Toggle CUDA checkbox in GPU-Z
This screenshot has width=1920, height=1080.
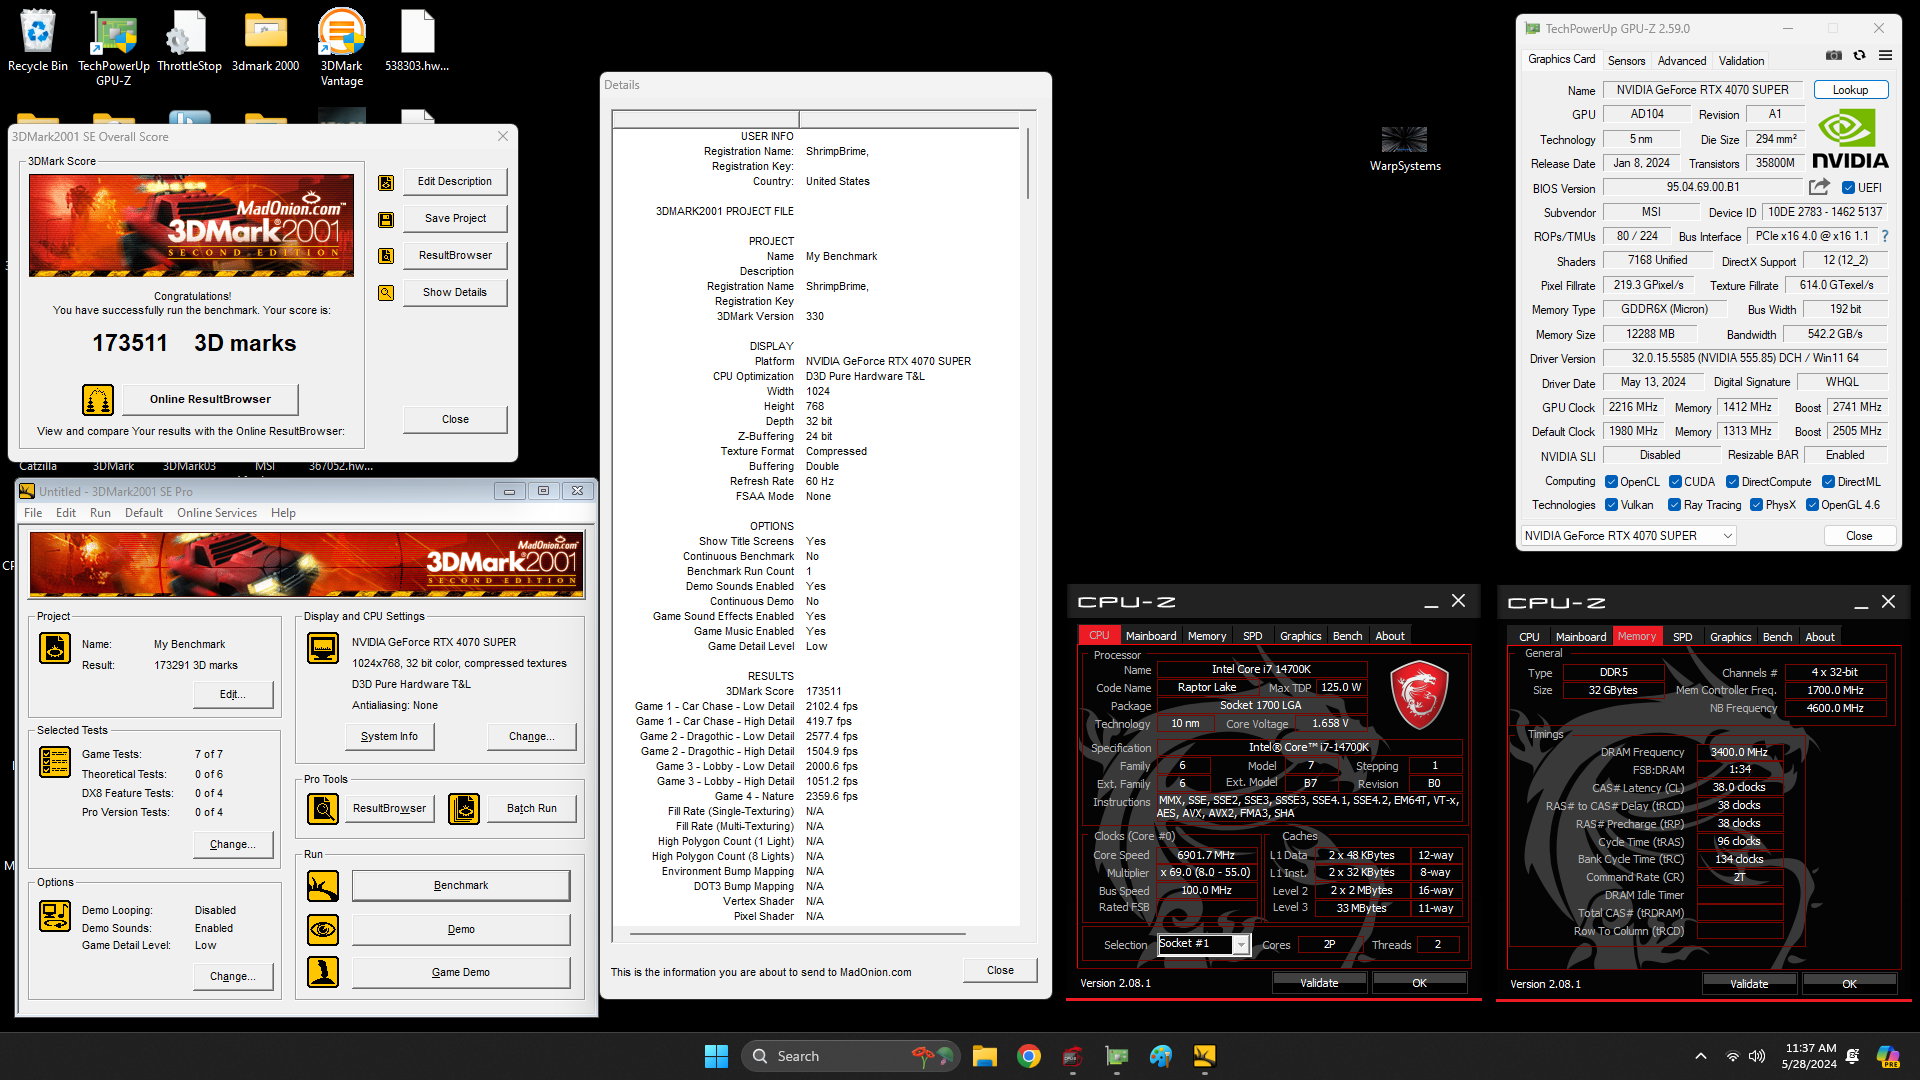tap(1675, 482)
